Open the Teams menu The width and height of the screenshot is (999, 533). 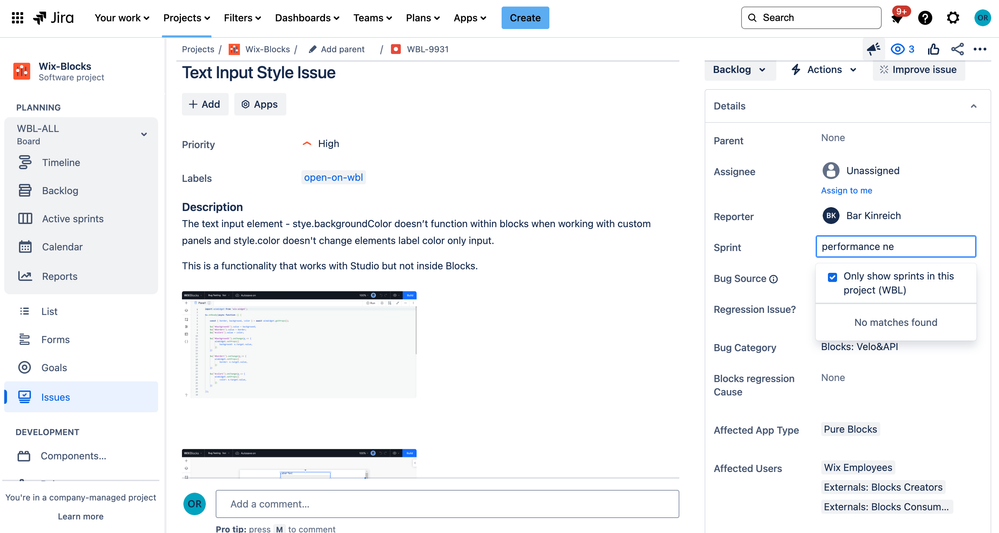(373, 18)
